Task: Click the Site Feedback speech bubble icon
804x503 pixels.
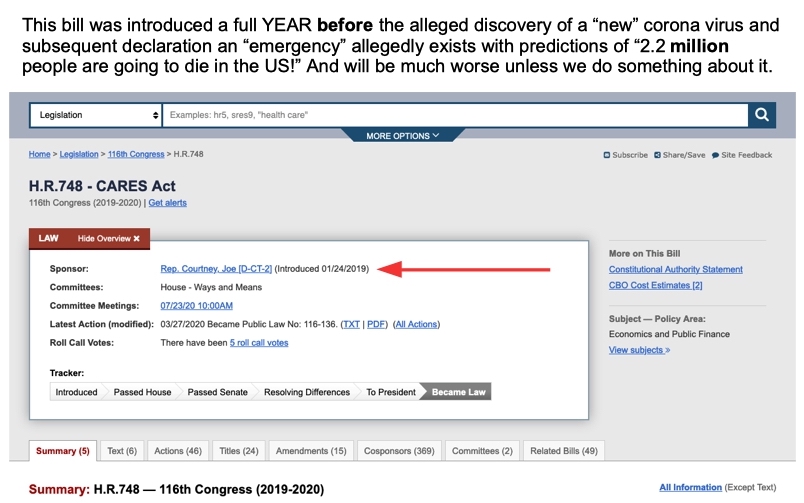Action: (x=716, y=155)
